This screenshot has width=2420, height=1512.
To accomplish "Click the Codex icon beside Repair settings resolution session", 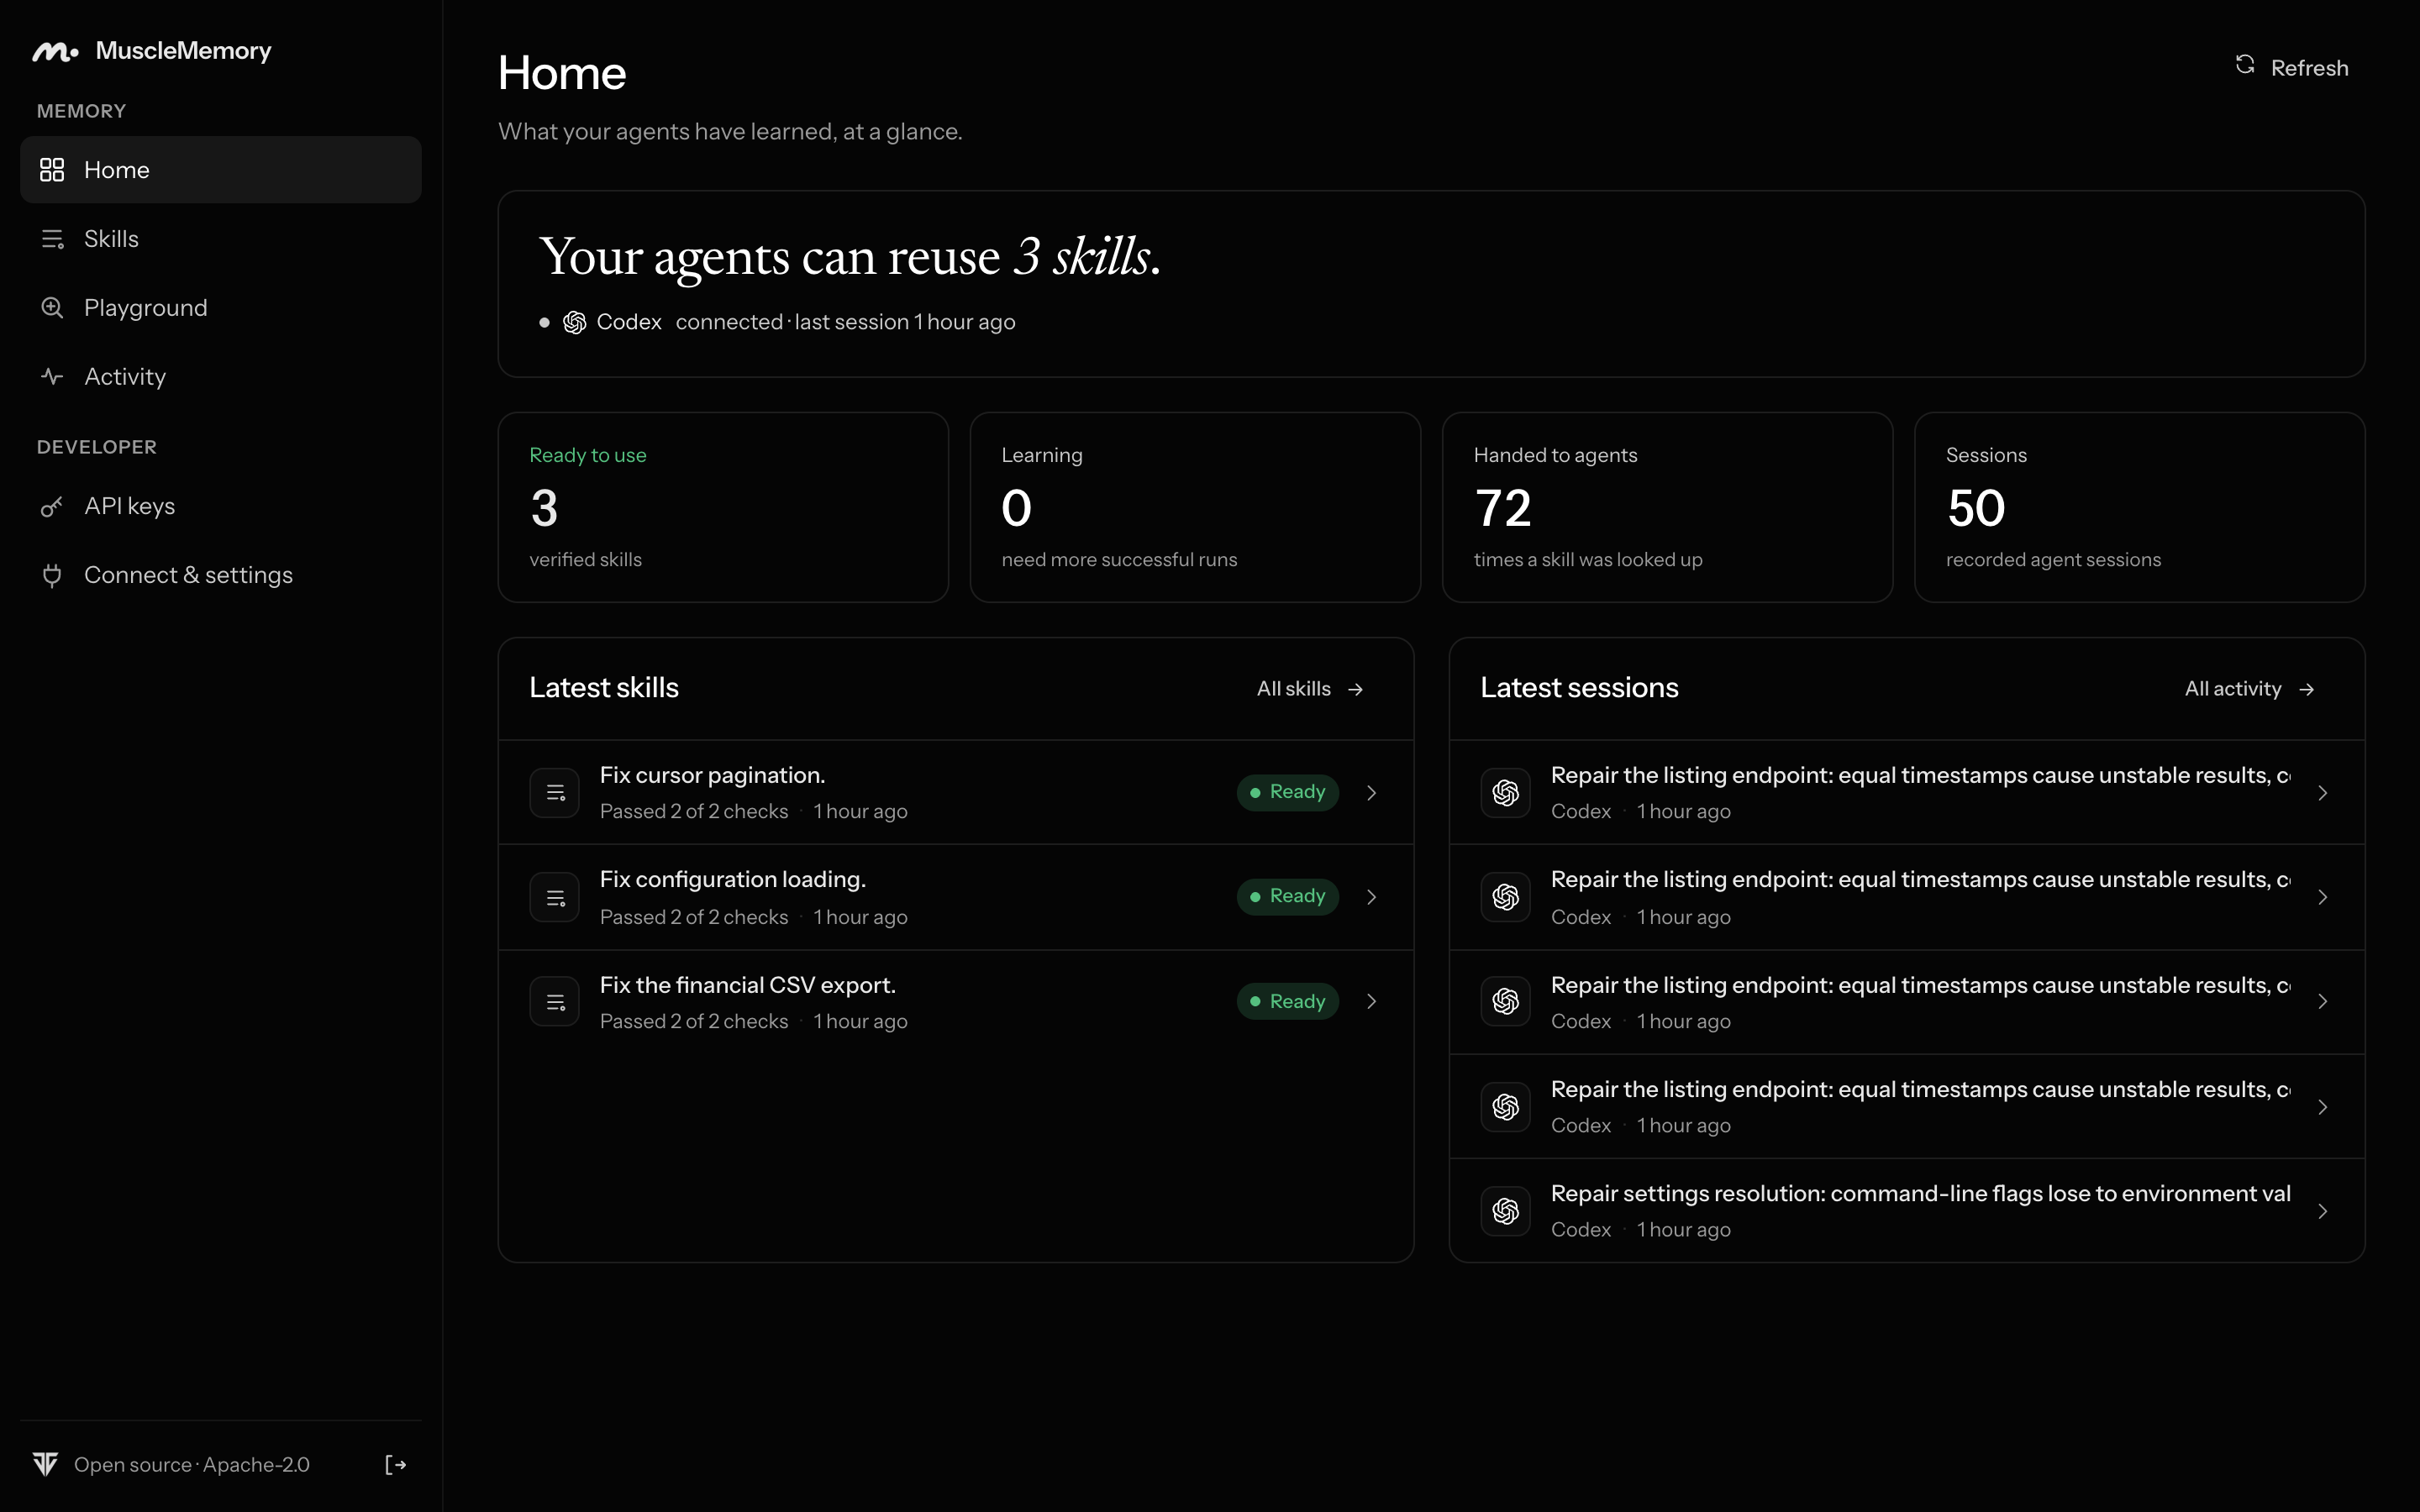I will point(1506,1211).
